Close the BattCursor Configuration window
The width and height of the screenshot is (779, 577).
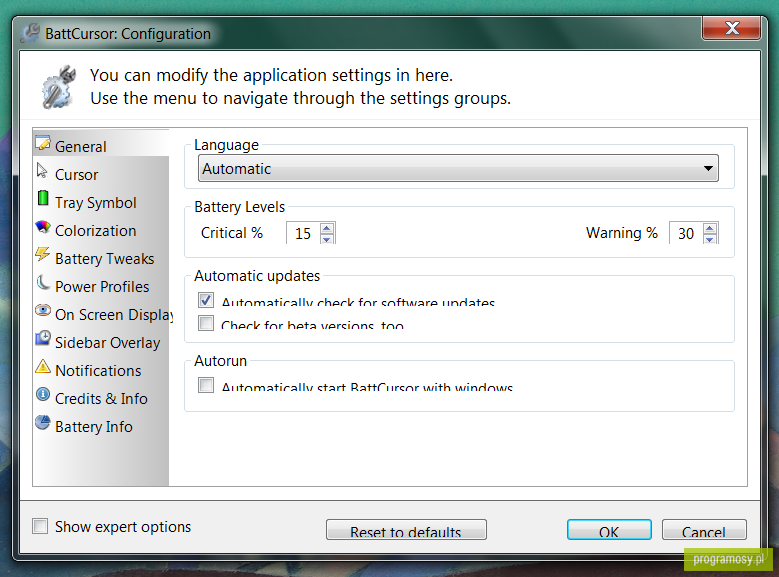(x=731, y=28)
